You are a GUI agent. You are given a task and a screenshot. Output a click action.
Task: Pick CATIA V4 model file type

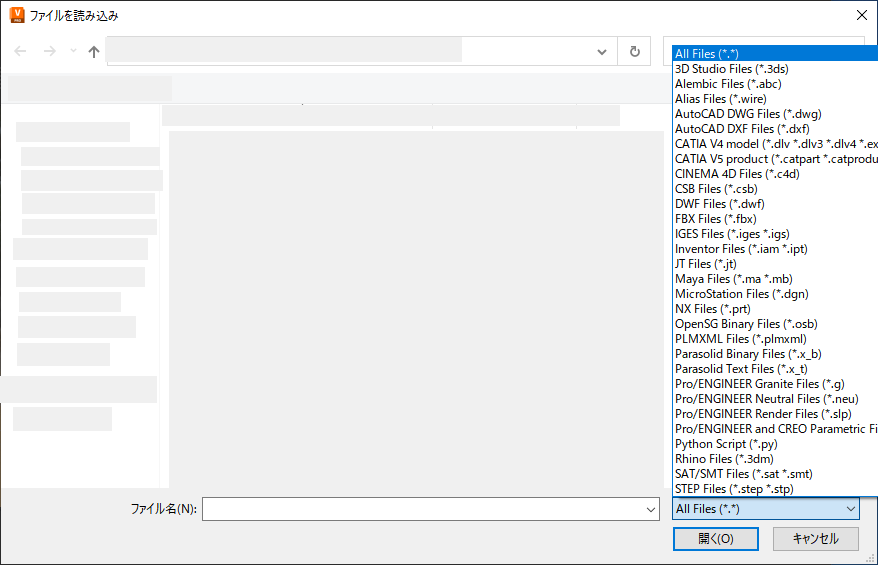tap(775, 144)
